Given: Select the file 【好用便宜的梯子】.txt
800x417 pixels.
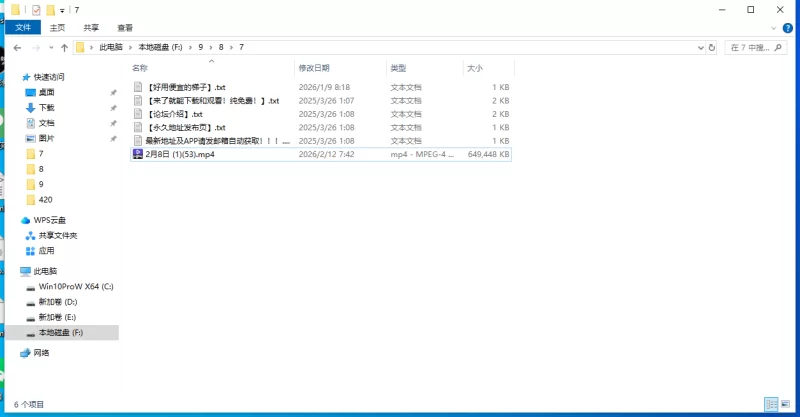Looking at the screenshot, I should click(186, 87).
